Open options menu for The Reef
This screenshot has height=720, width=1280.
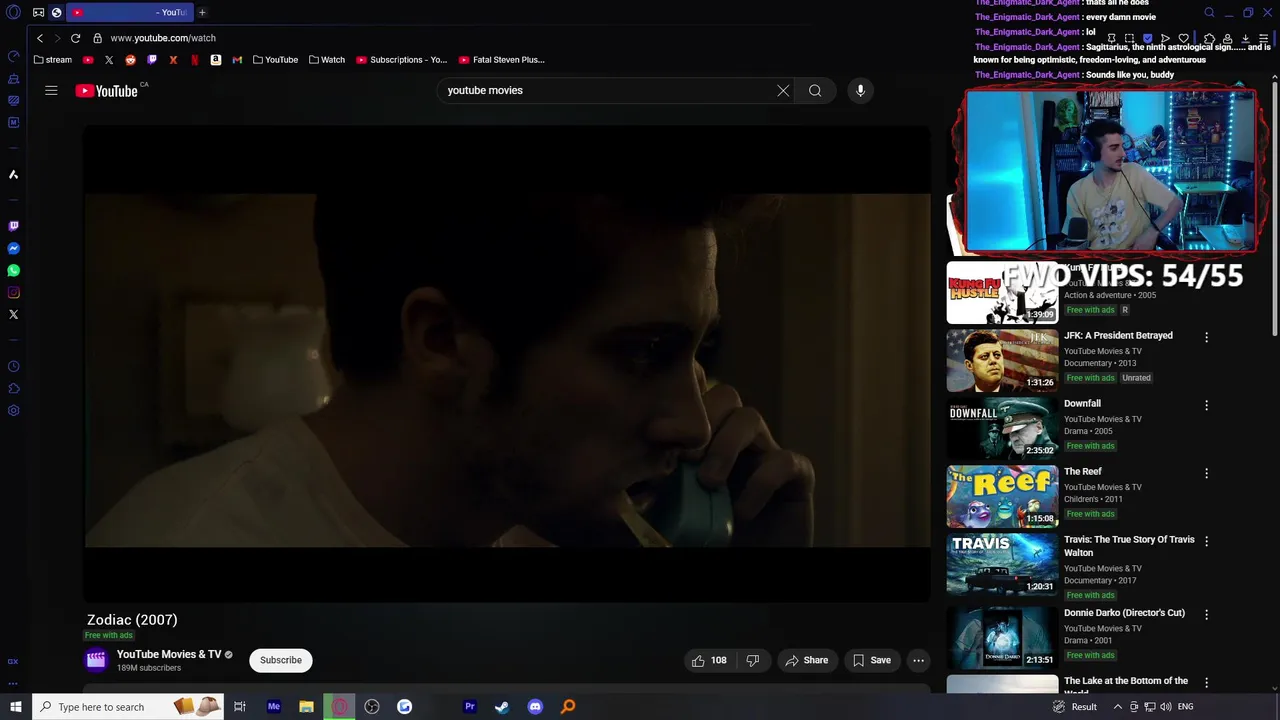tap(1206, 474)
